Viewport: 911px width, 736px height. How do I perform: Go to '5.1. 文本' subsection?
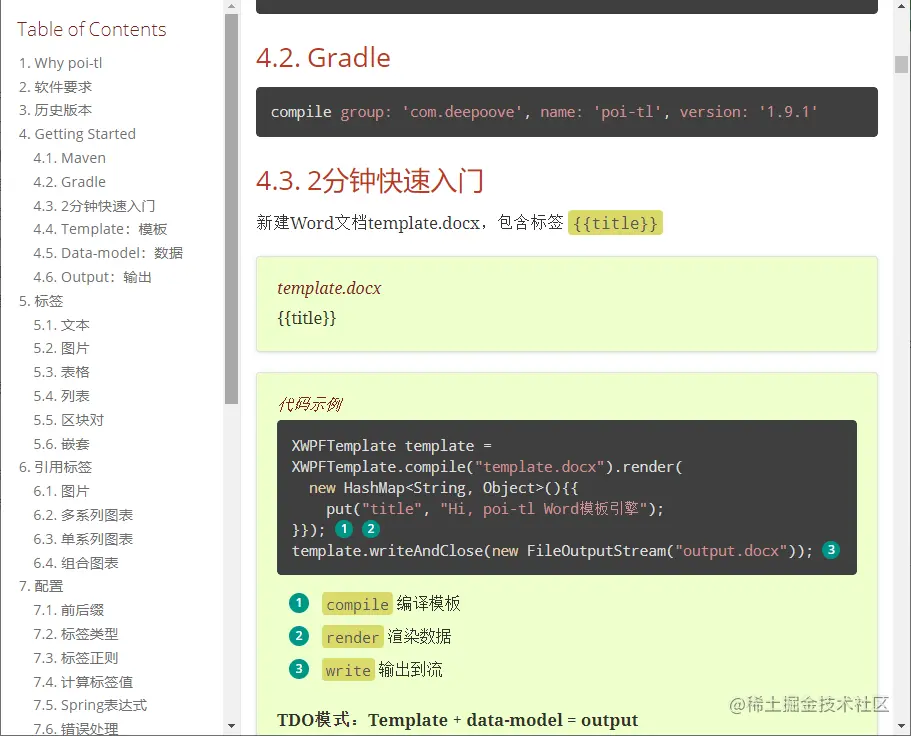61,325
